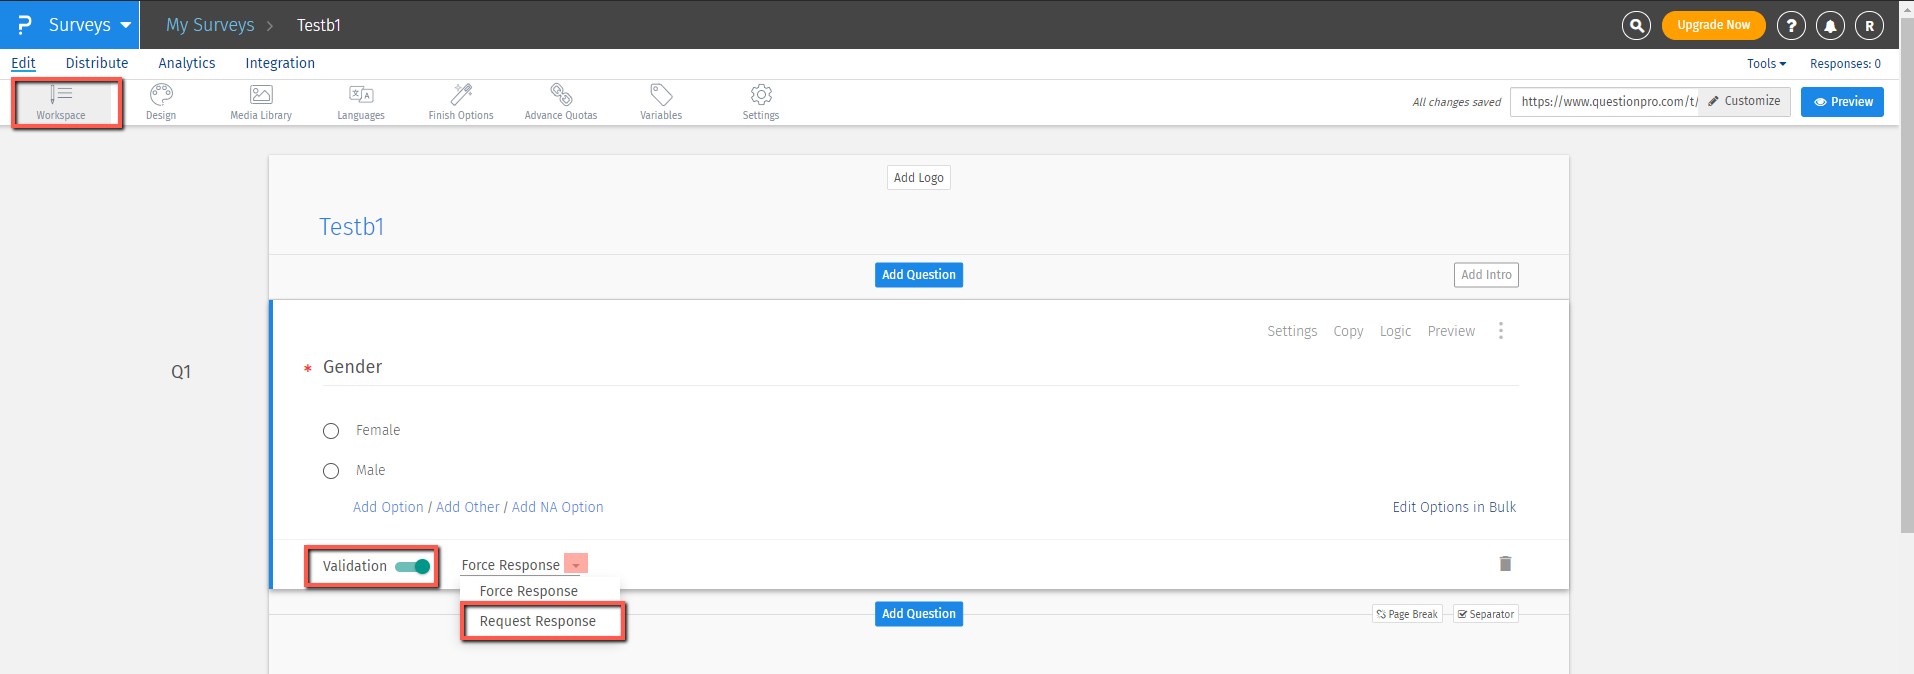Delete question with trash icon
Screen dimensions: 1914x674
coord(1505,564)
